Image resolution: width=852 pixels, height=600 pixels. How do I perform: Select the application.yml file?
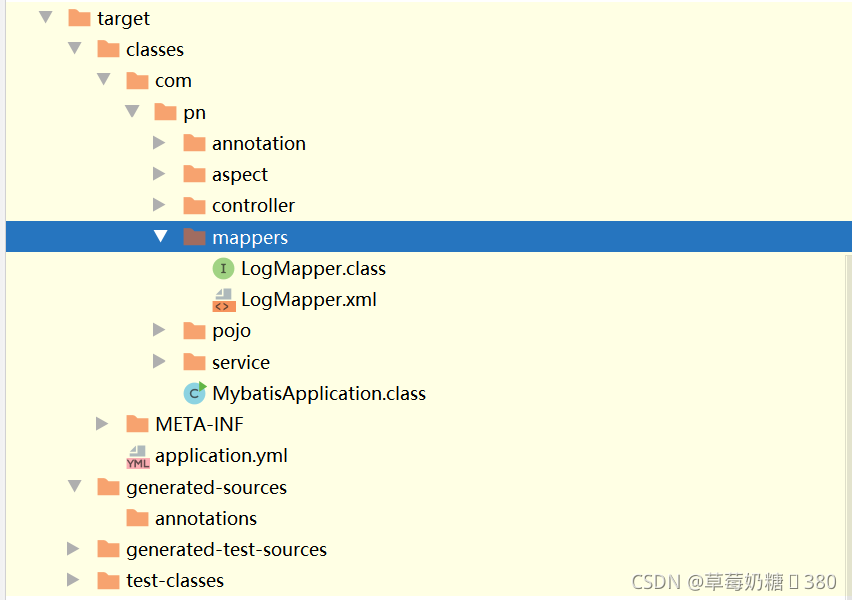[x=221, y=455]
